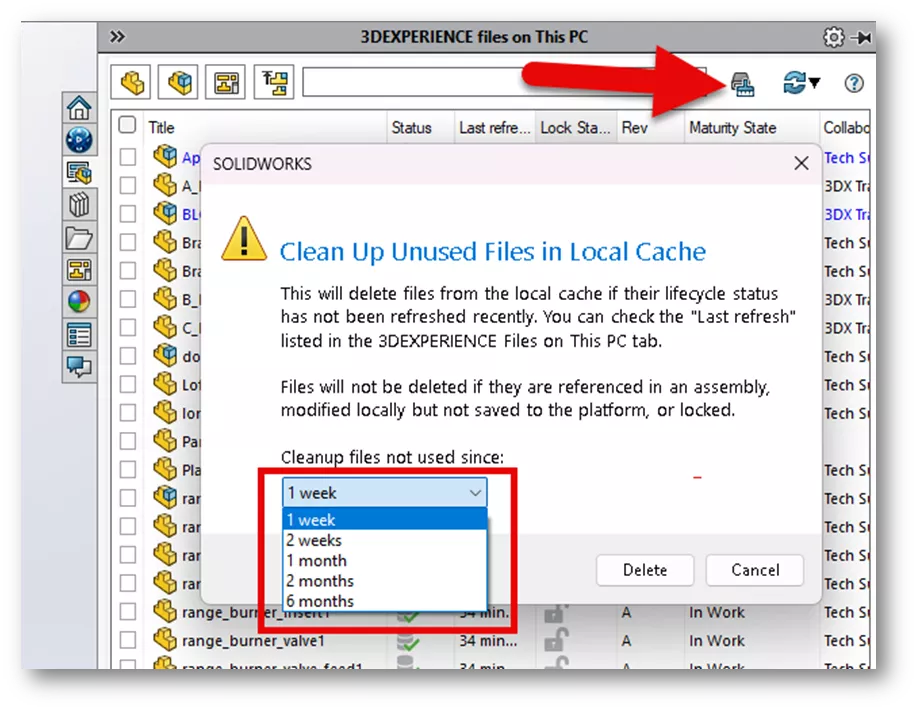Viewport: 918px width, 711px height.
Task: Open the cleanup period dropdown showing 1 week
Action: (383, 492)
